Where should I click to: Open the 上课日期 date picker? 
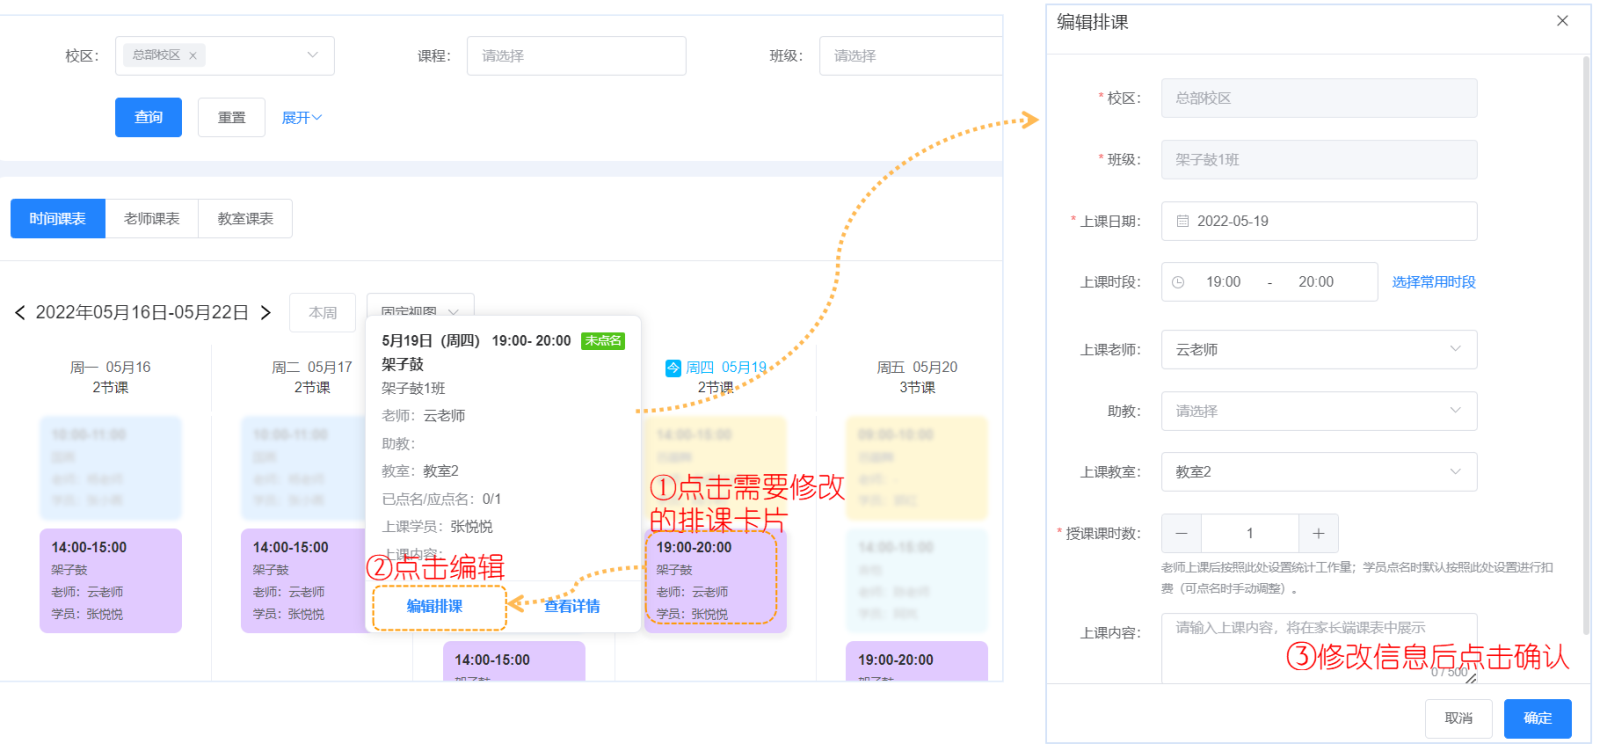[x=1318, y=221]
